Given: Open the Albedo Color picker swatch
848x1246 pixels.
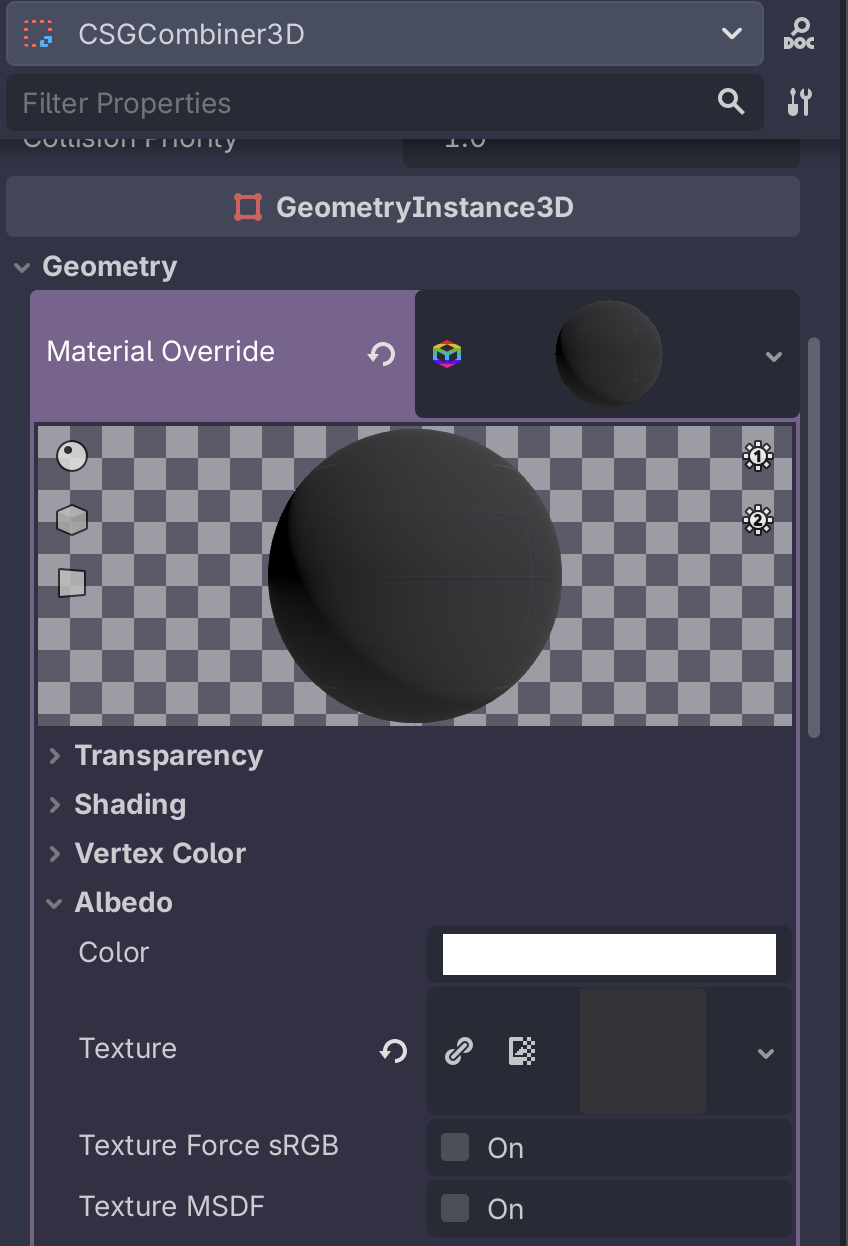Looking at the screenshot, I should [610, 953].
